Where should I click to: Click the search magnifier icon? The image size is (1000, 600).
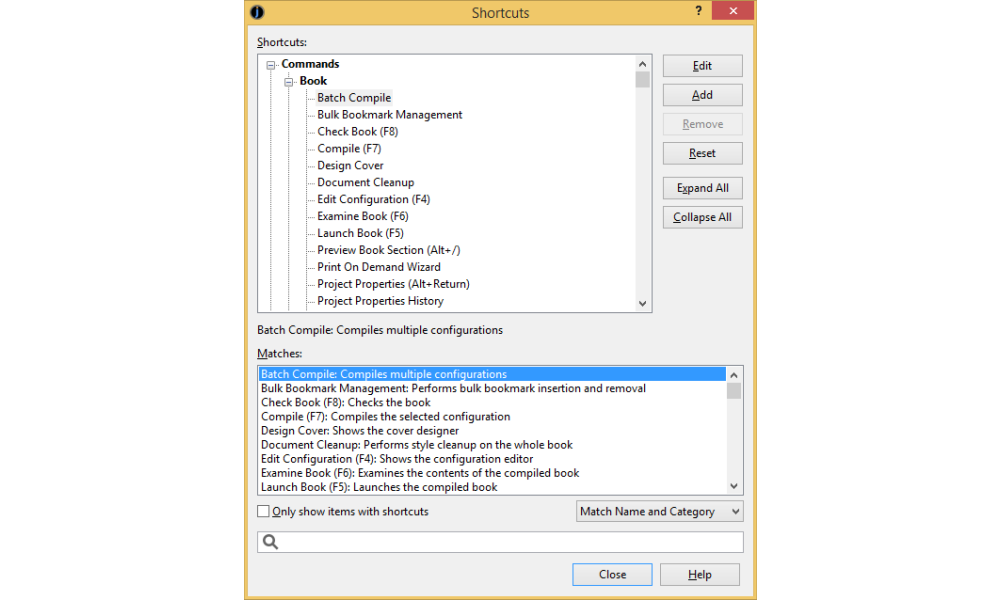pyautogui.click(x=268, y=542)
